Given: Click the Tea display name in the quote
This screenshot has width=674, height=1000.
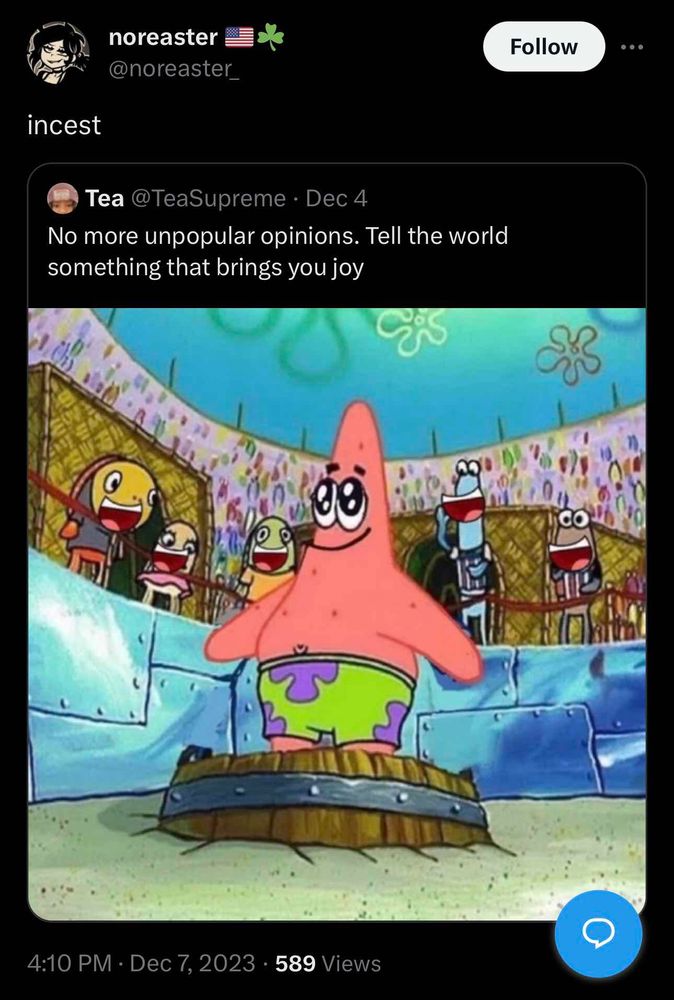Looking at the screenshot, I should click(x=105, y=198).
